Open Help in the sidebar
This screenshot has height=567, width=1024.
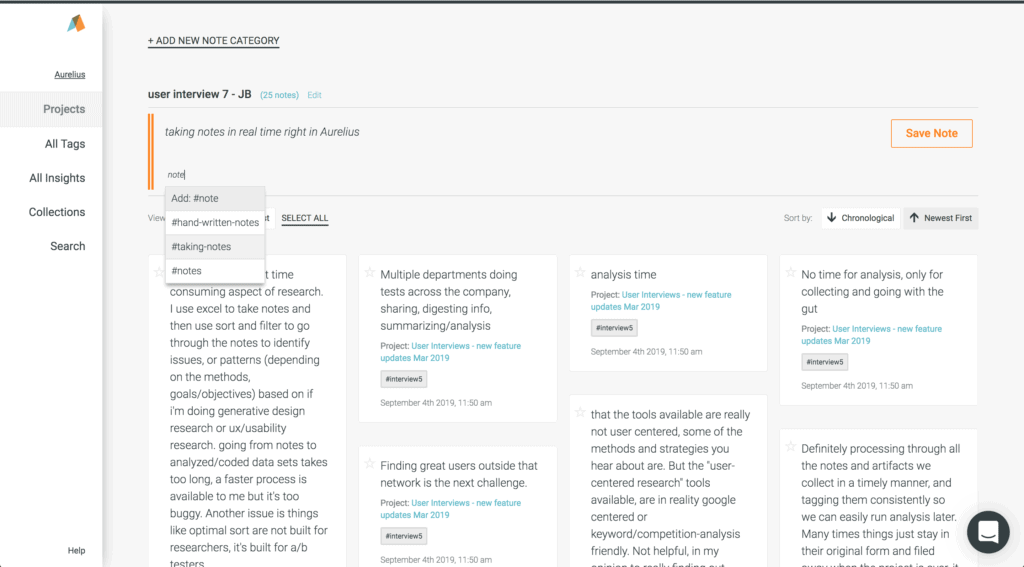pyautogui.click(x=76, y=551)
